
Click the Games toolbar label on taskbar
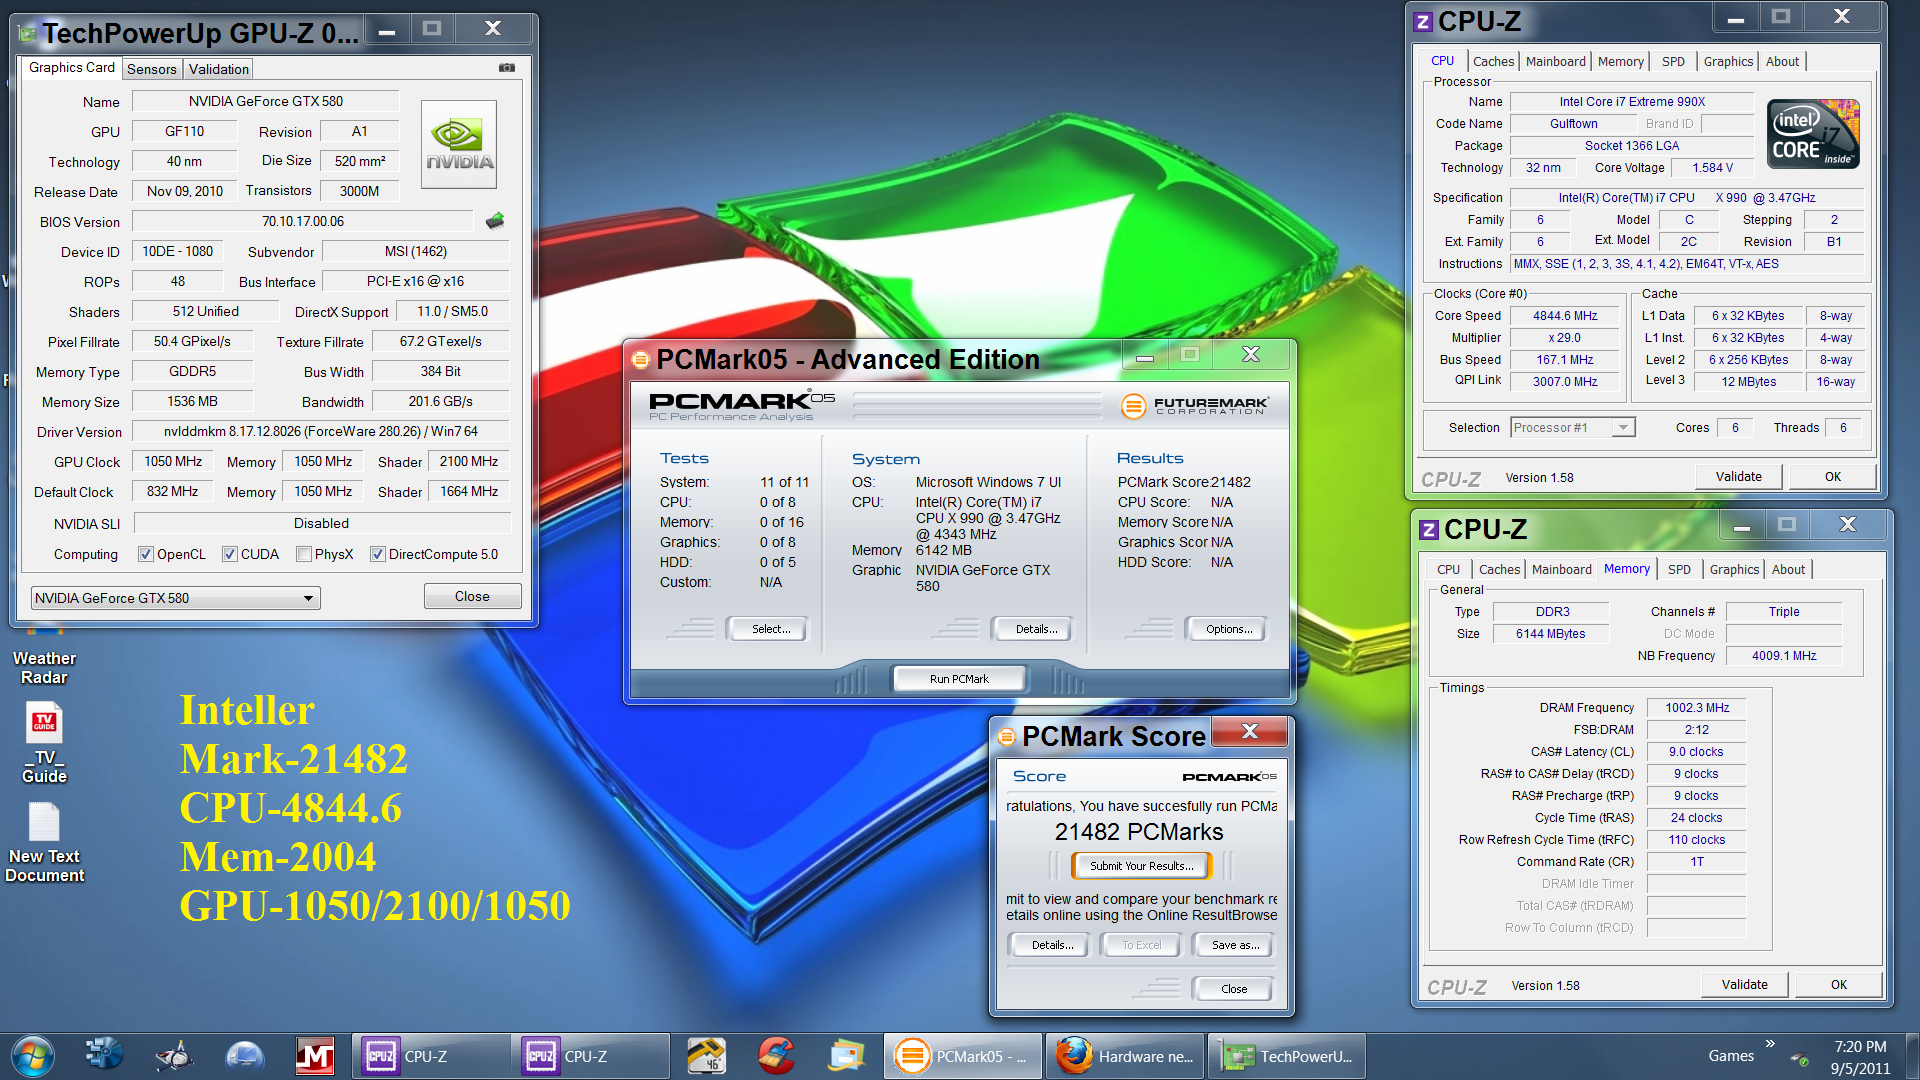point(1731,1056)
